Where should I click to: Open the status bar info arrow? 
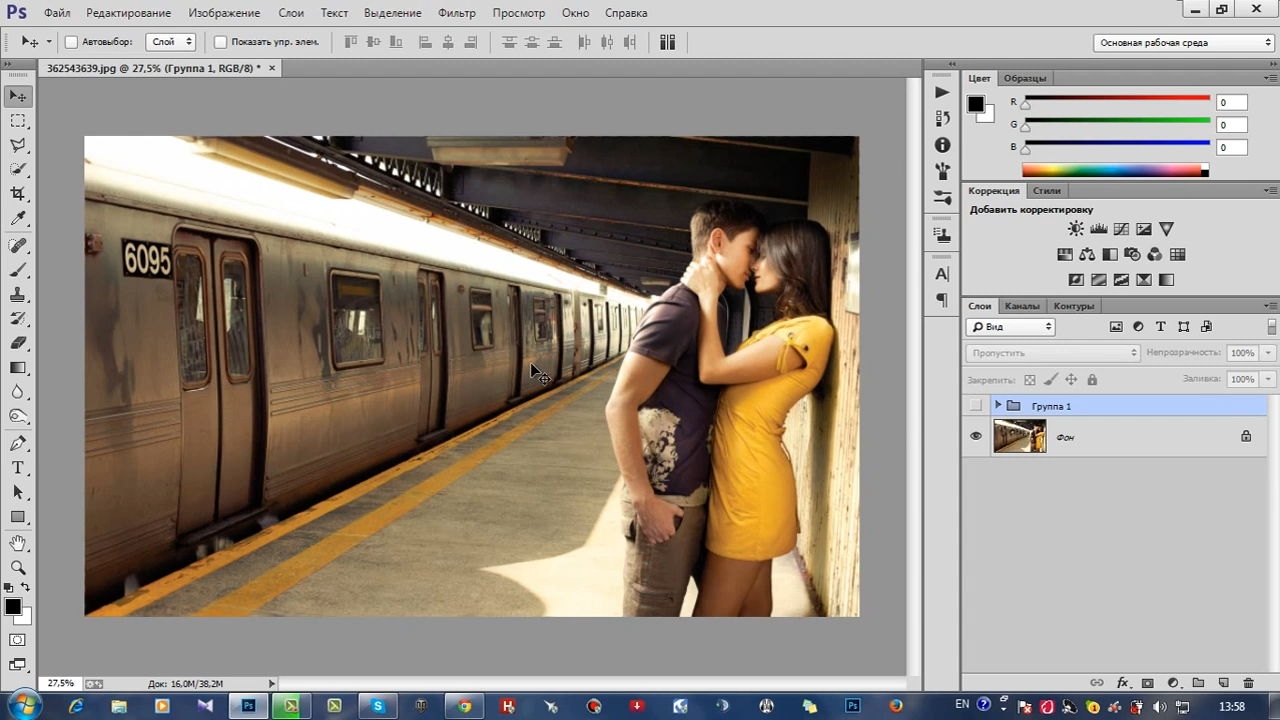[271, 684]
